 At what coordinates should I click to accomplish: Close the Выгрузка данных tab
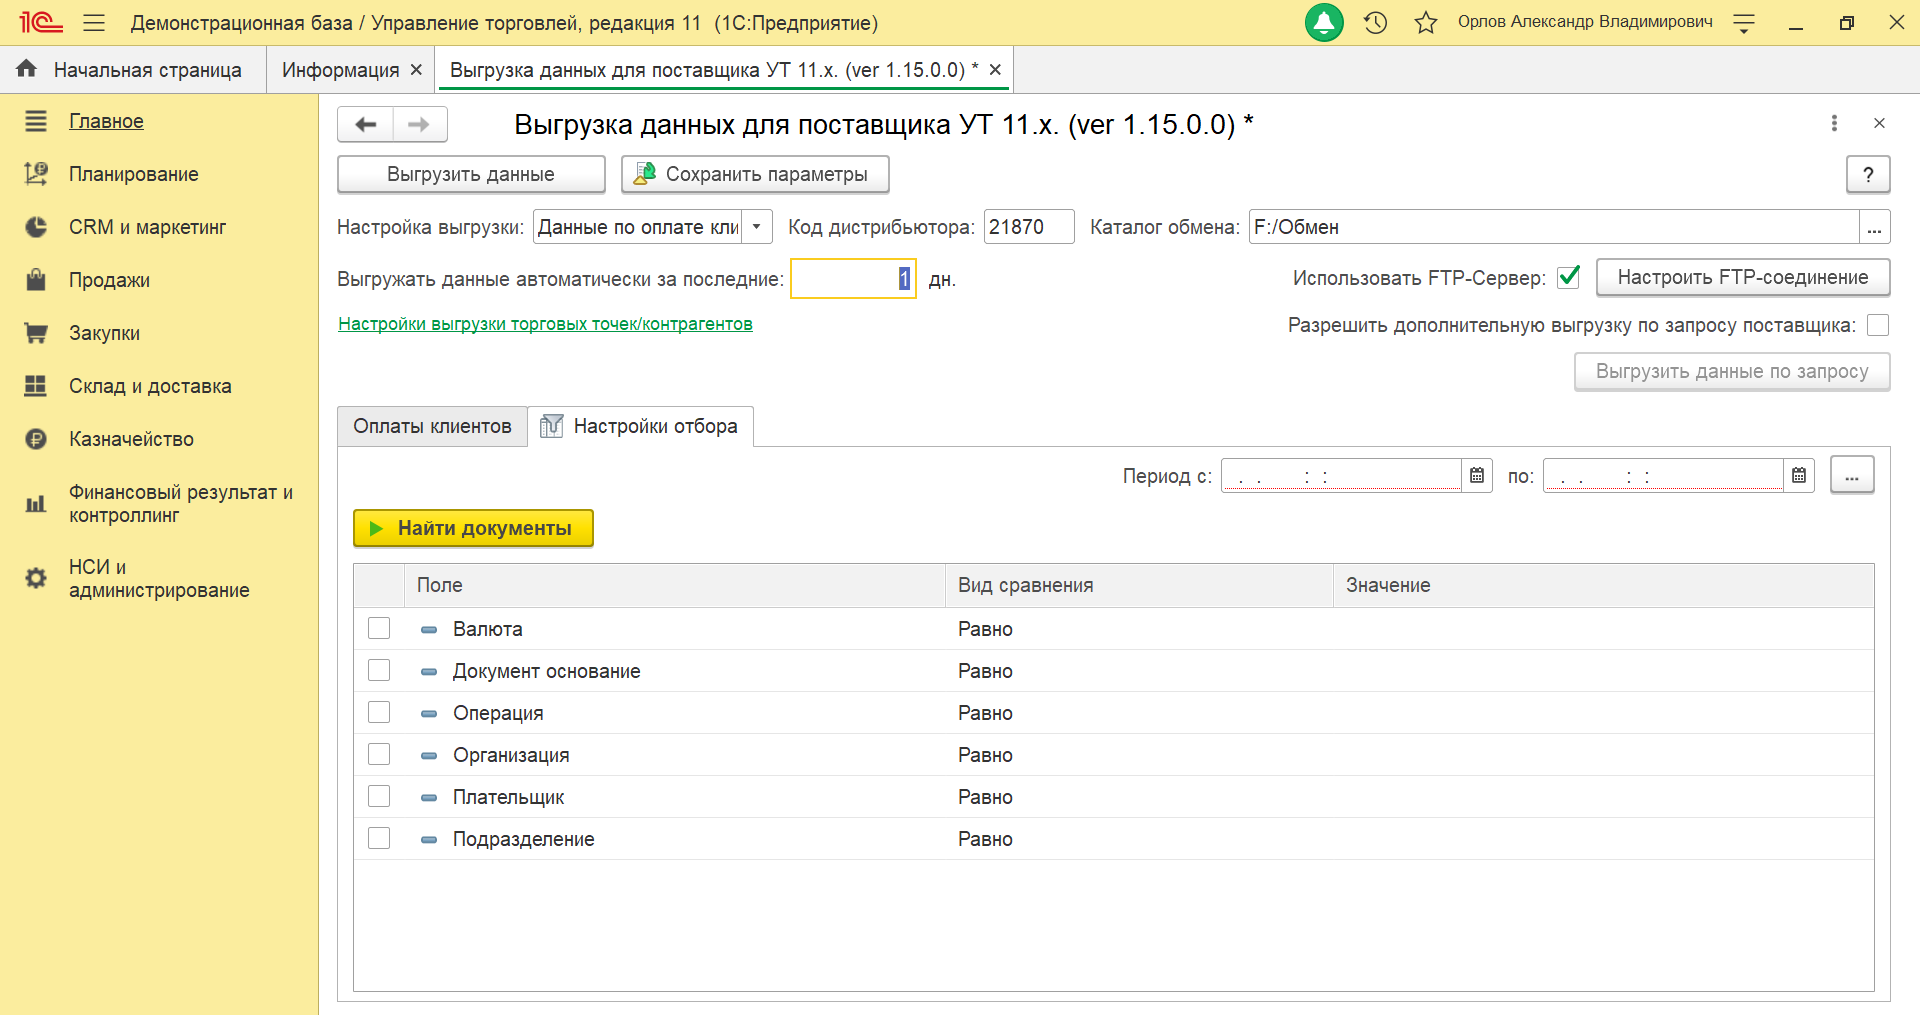(995, 70)
